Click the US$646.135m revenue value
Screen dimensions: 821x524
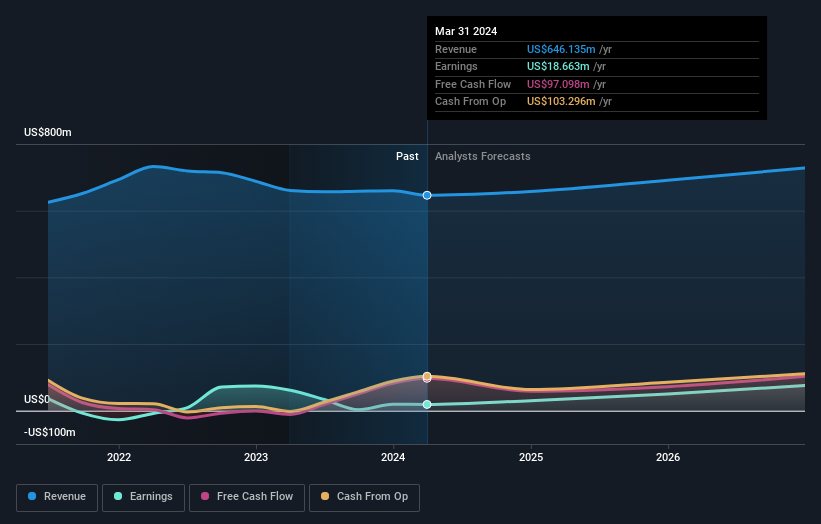[561, 49]
